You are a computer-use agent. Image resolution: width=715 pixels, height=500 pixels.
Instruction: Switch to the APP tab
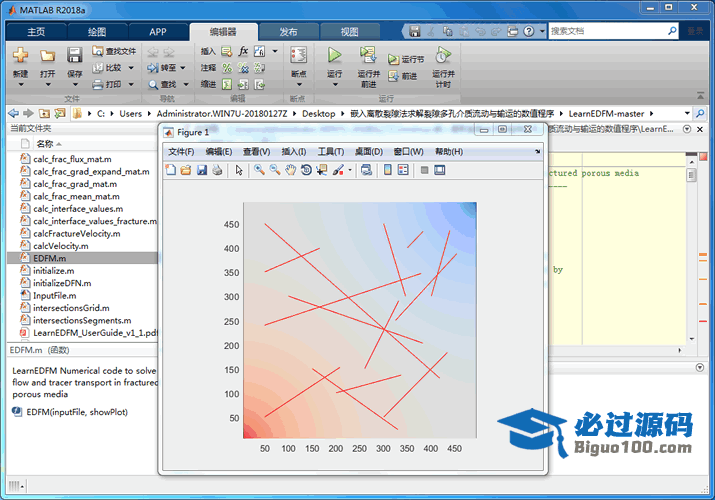pos(158,32)
